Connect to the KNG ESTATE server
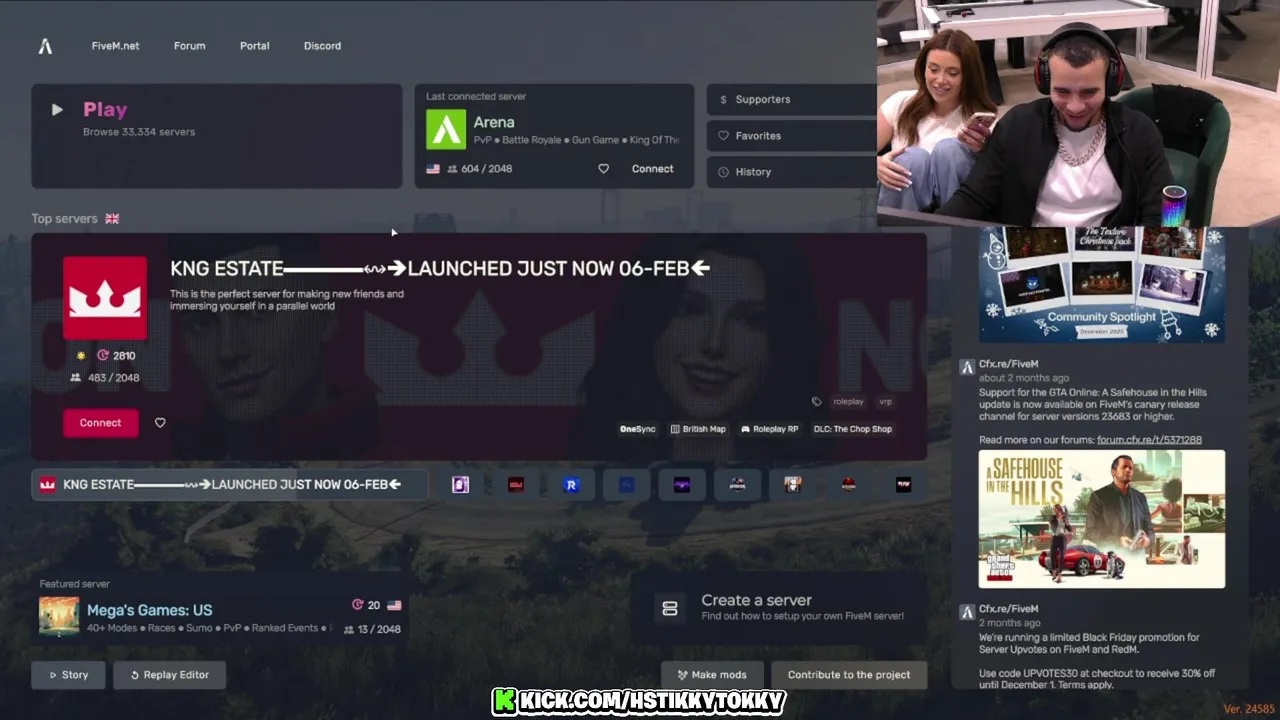1280x720 pixels. click(100, 423)
